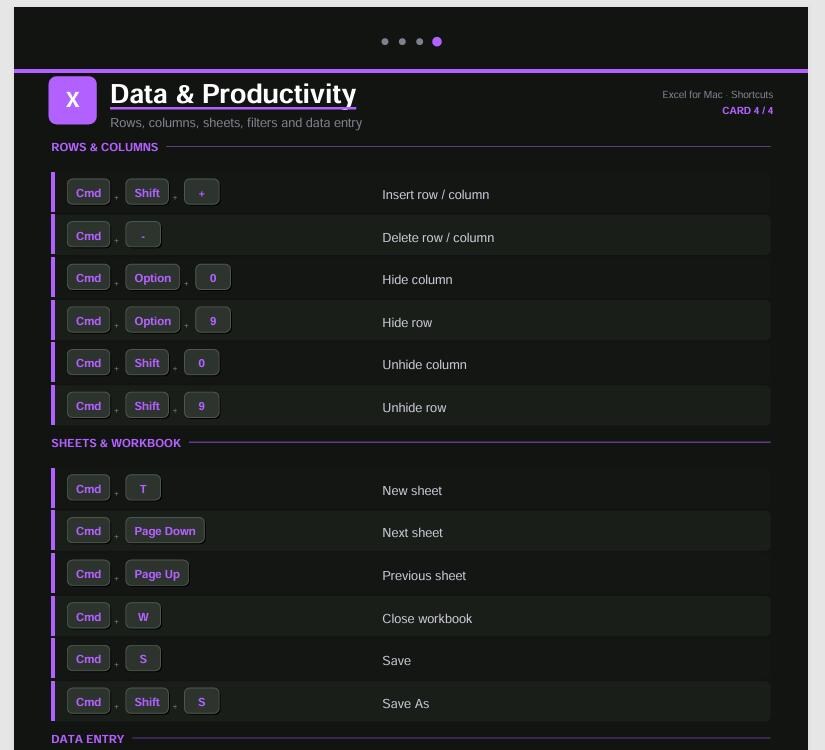This screenshot has height=750, width=825.
Task: Click the 'Close workbook' description
Action: point(427,618)
